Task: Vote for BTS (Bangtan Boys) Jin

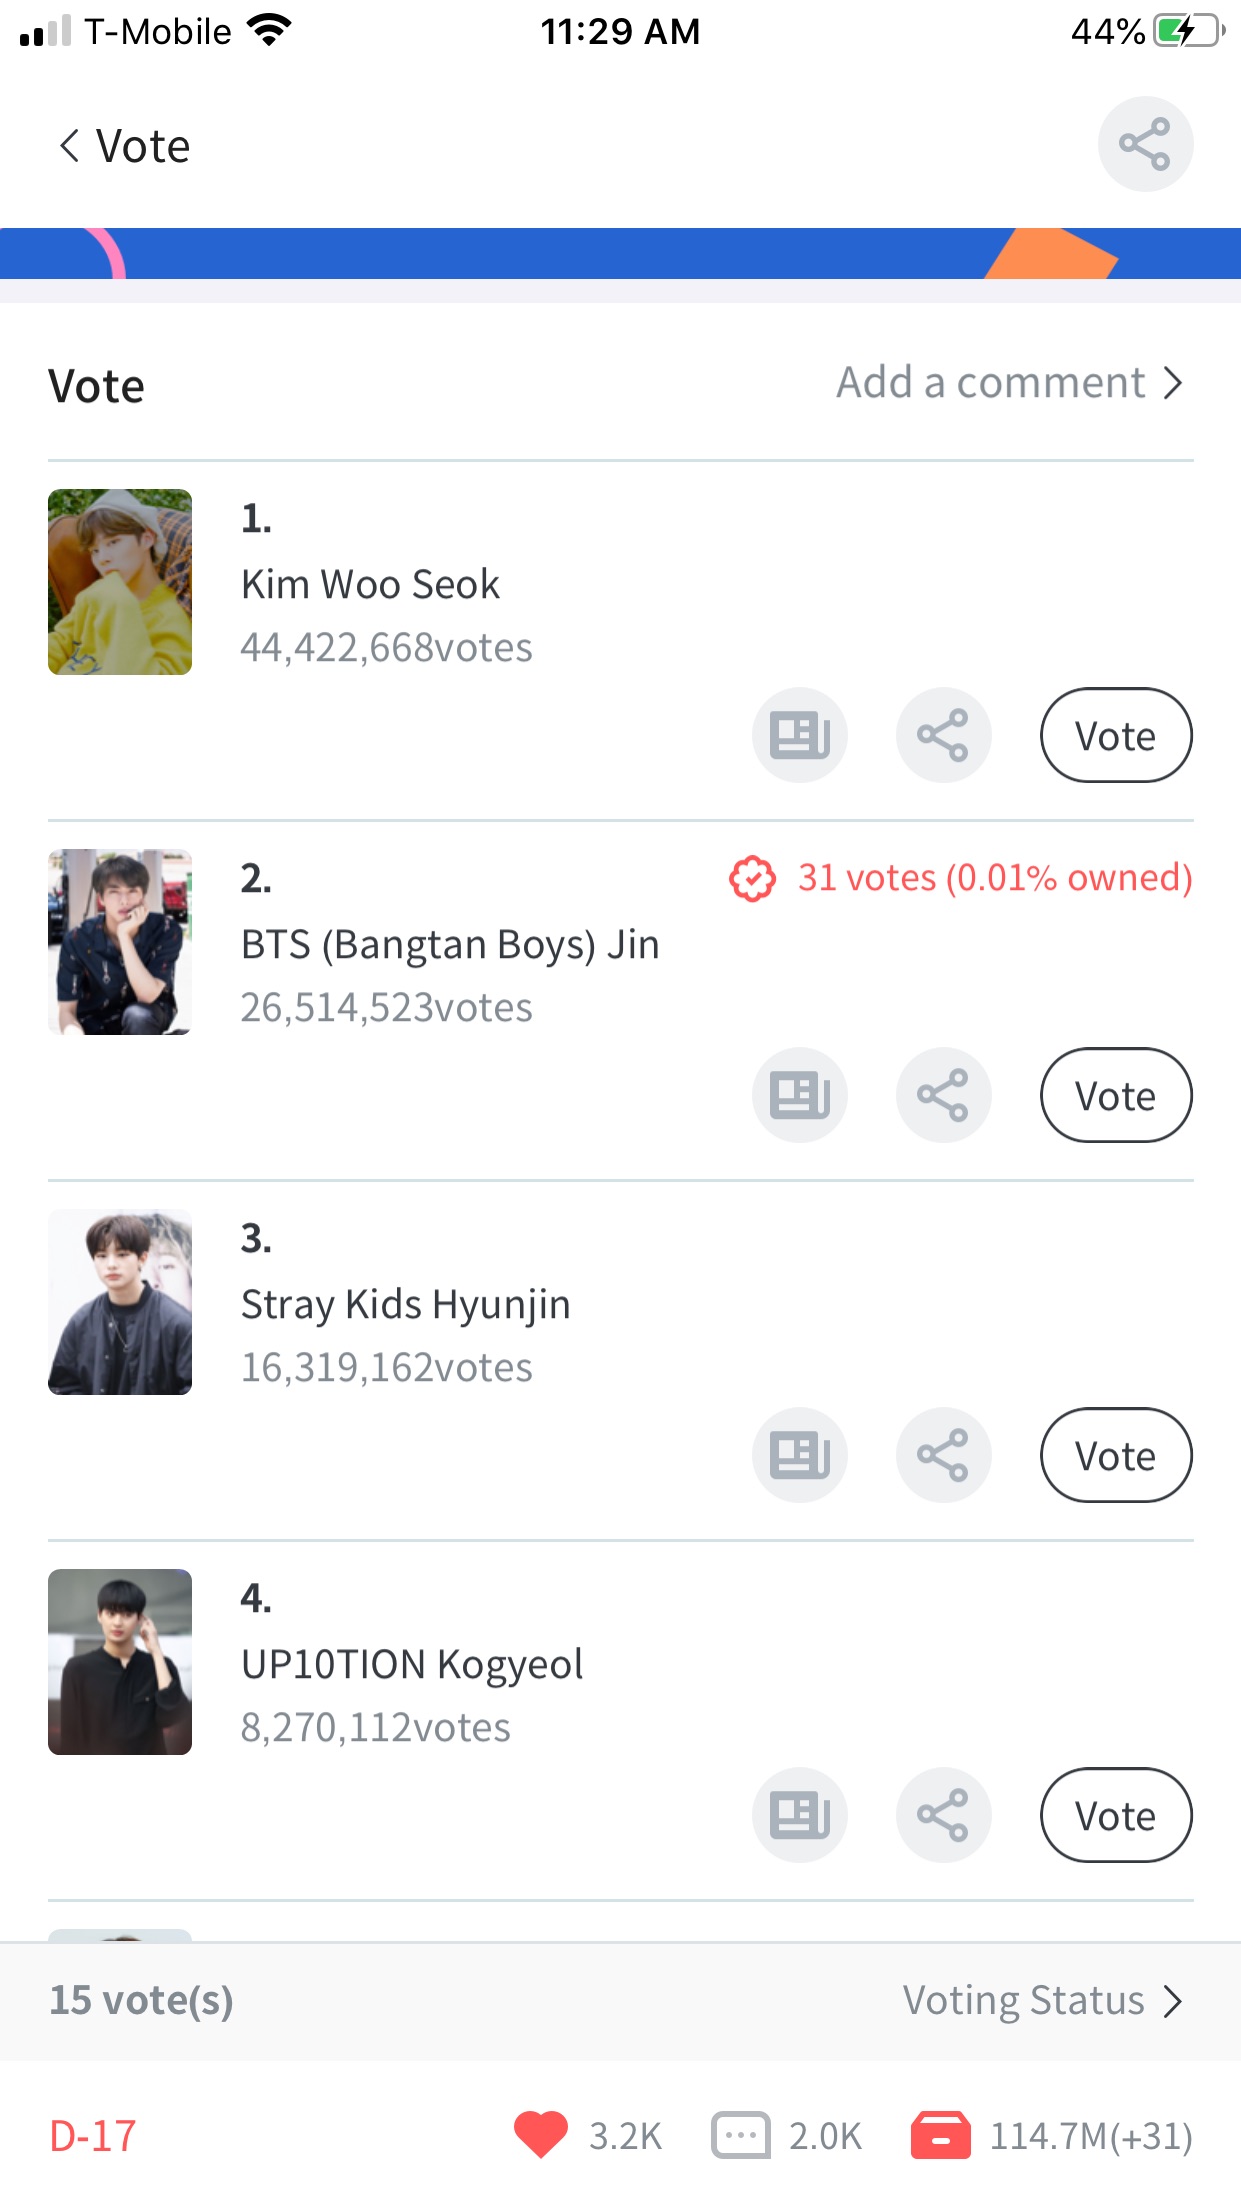Action: [1116, 1096]
